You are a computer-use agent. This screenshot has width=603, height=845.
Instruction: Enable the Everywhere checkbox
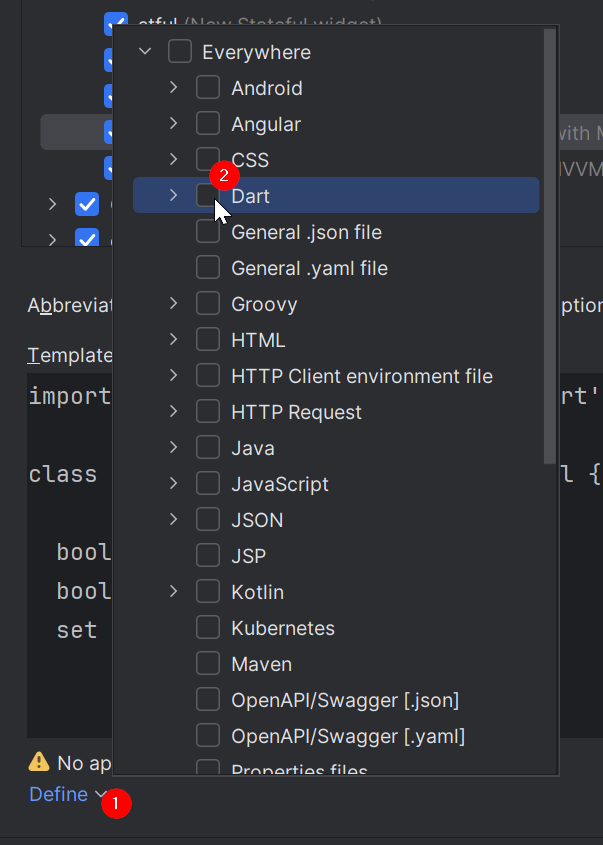pyautogui.click(x=180, y=52)
